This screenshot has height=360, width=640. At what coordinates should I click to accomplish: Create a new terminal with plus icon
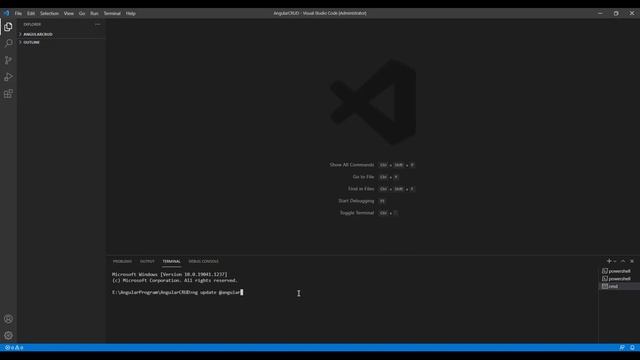pyautogui.click(x=609, y=261)
